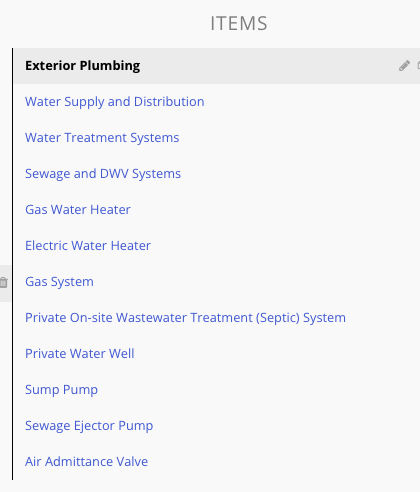
Task: Open Water Supply and Distribution
Action: click(x=115, y=102)
